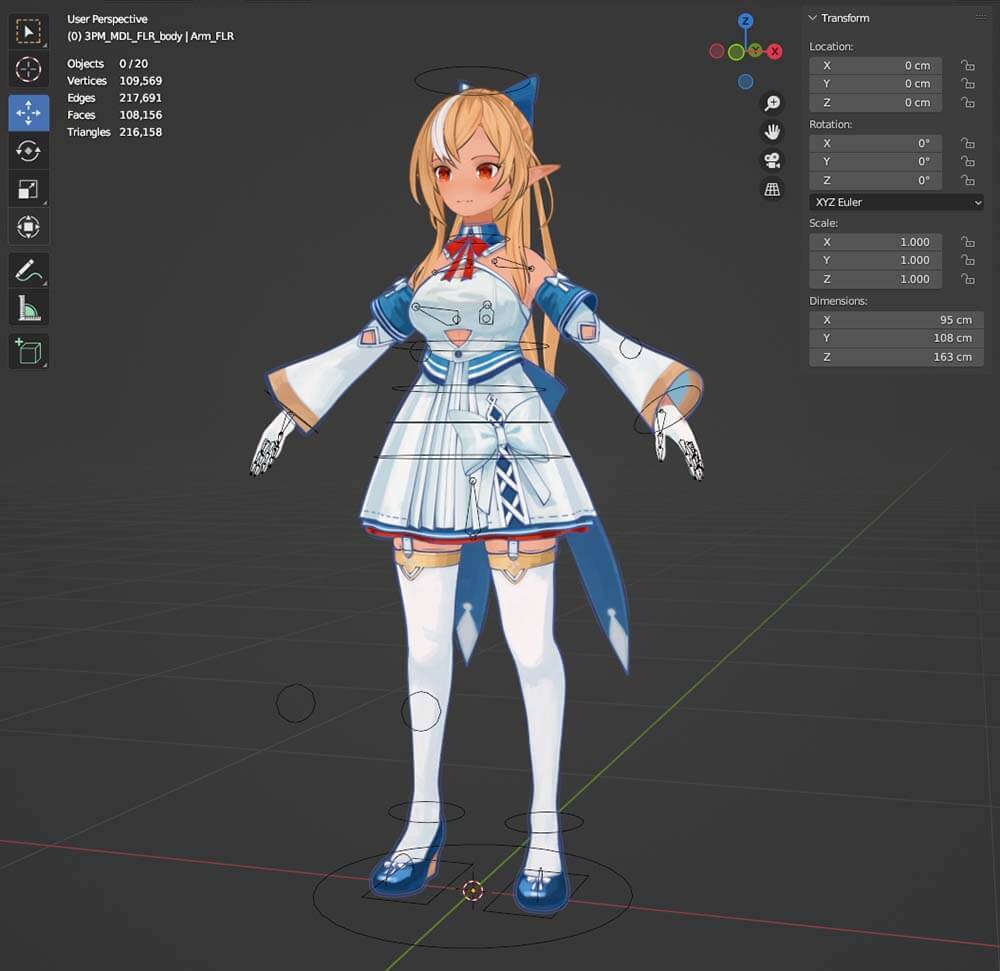Click the zoom magnifier viewport icon
The height and width of the screenshot is (971, 1000).
point(772,103)
